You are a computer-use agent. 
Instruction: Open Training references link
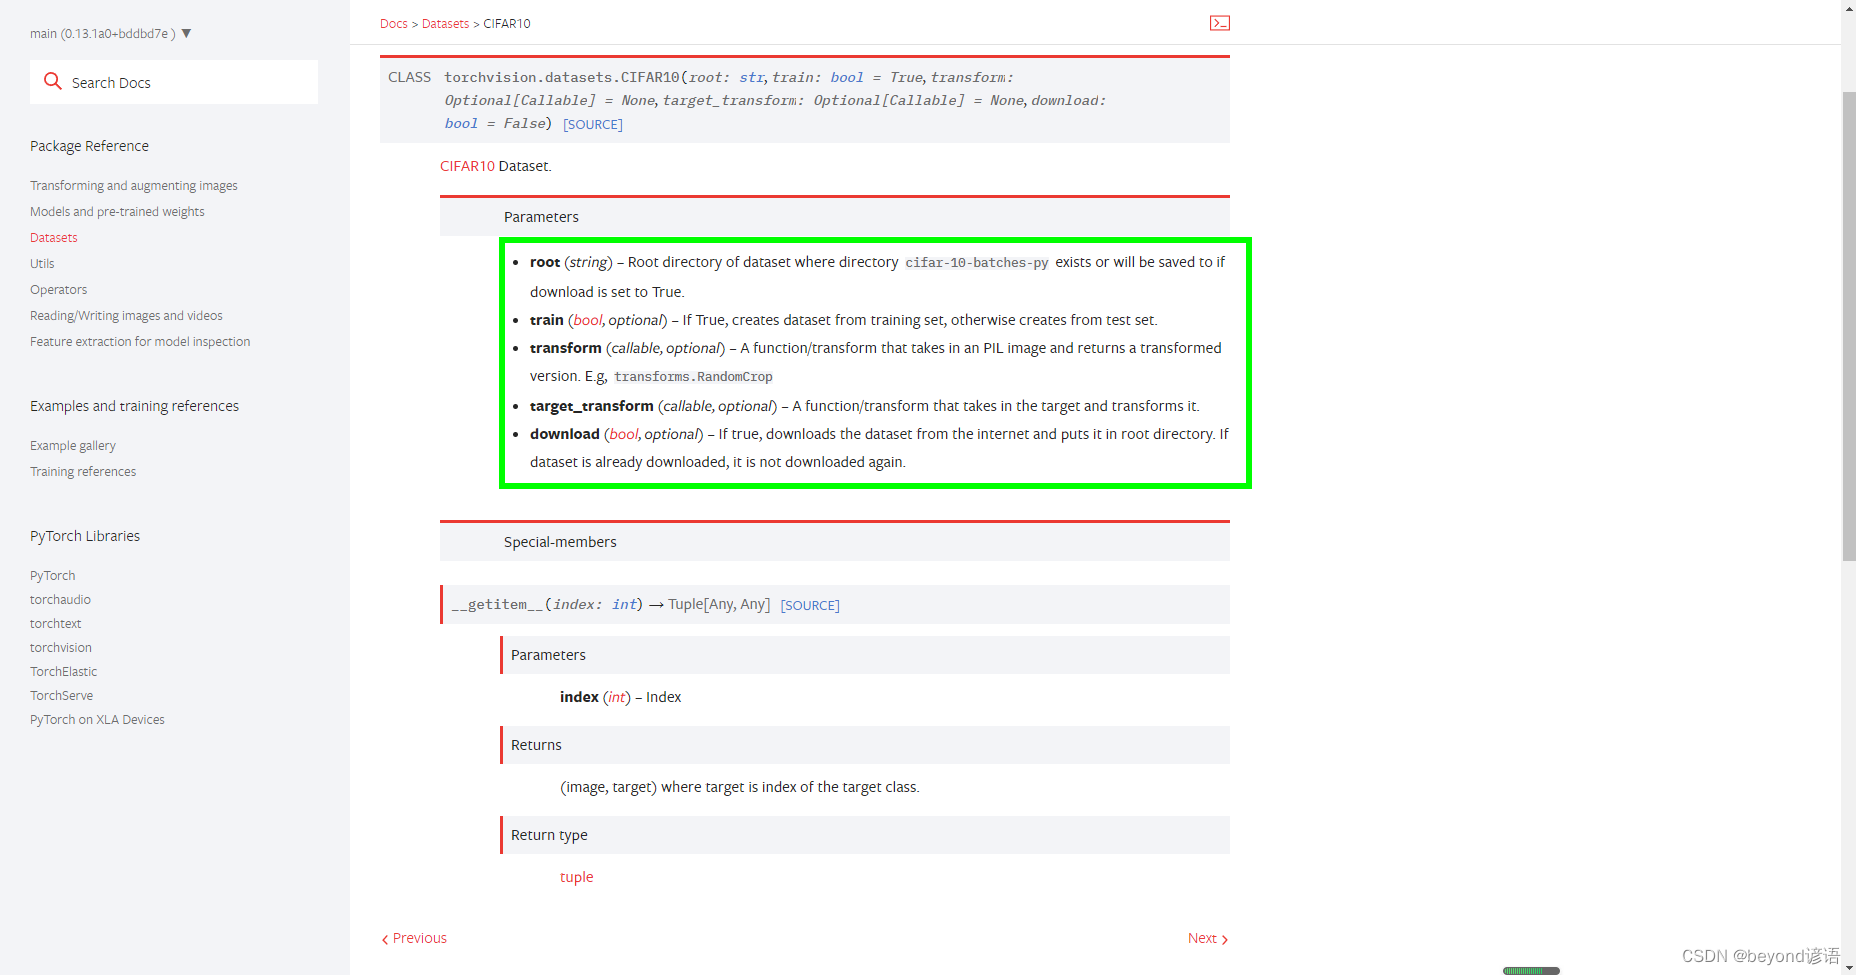pyautogui.click(x=83, y=472)
